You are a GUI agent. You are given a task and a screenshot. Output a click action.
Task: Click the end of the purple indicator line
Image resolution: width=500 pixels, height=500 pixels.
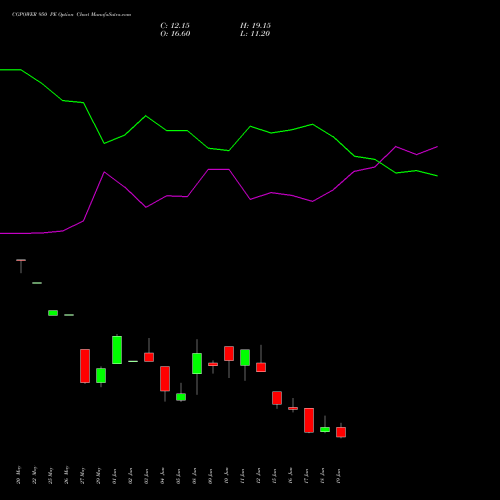pyautogui.click(x=437, y=146)
